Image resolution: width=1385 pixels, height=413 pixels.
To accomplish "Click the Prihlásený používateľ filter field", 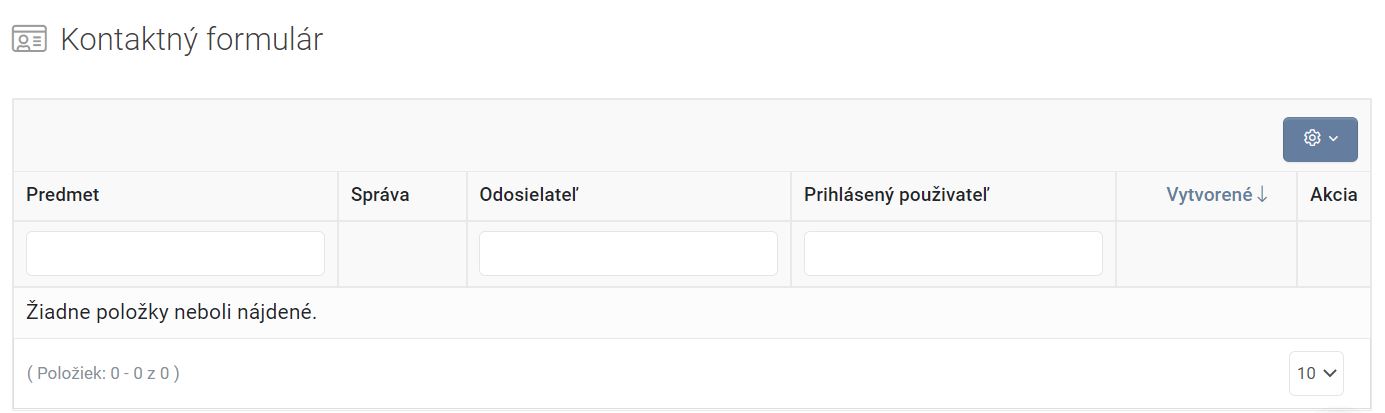I will point(953,254).
